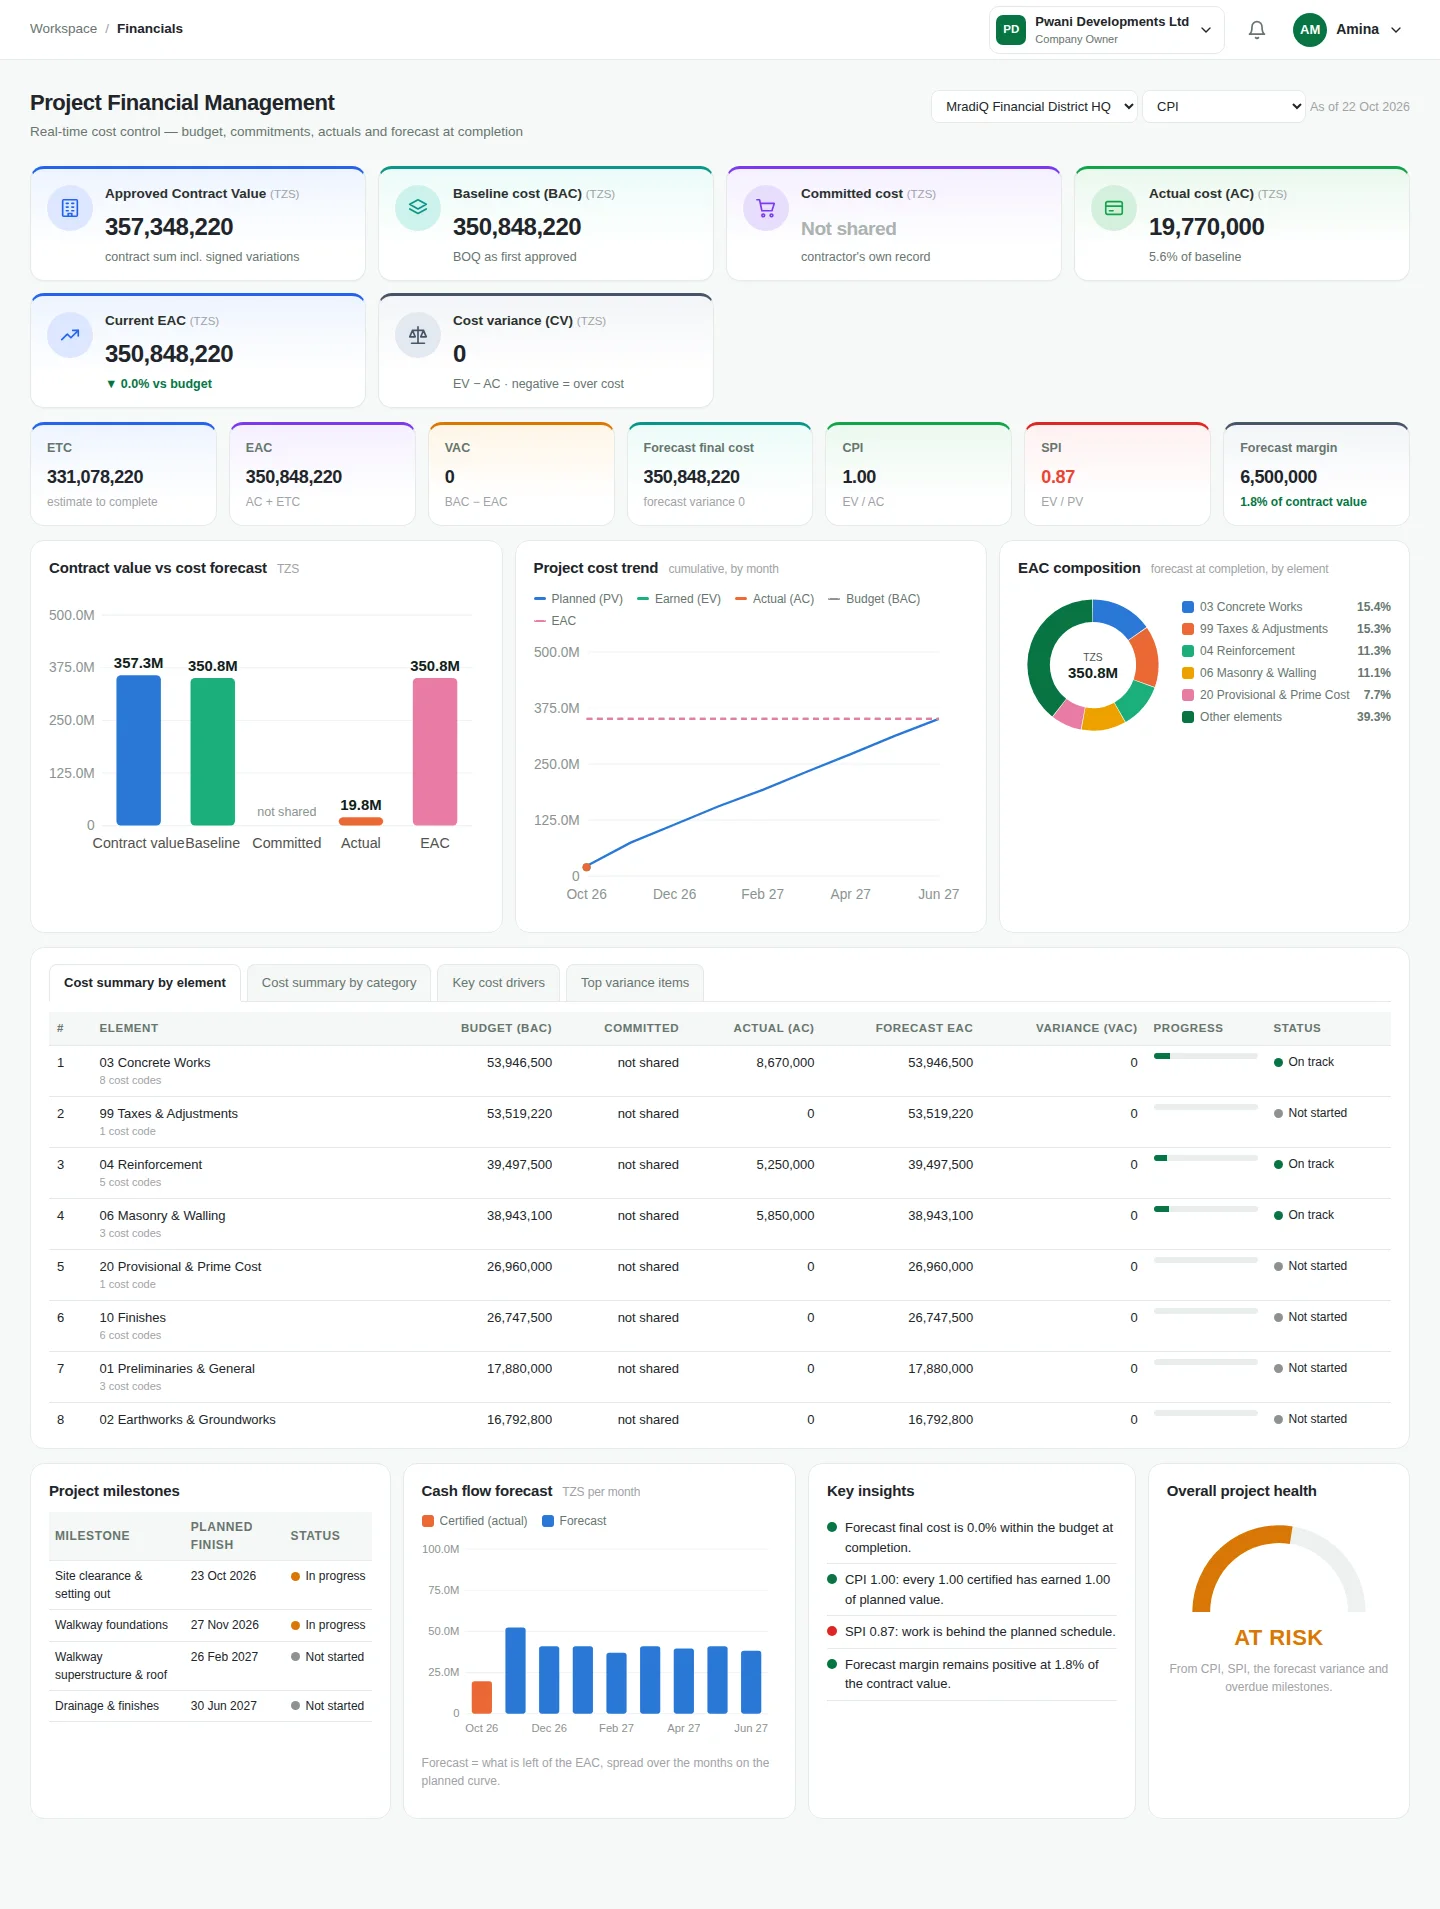Toggle Earned (EV) legend series
The height and width of the screenshot is (1909, 1440).
click(x=679, y=599)
